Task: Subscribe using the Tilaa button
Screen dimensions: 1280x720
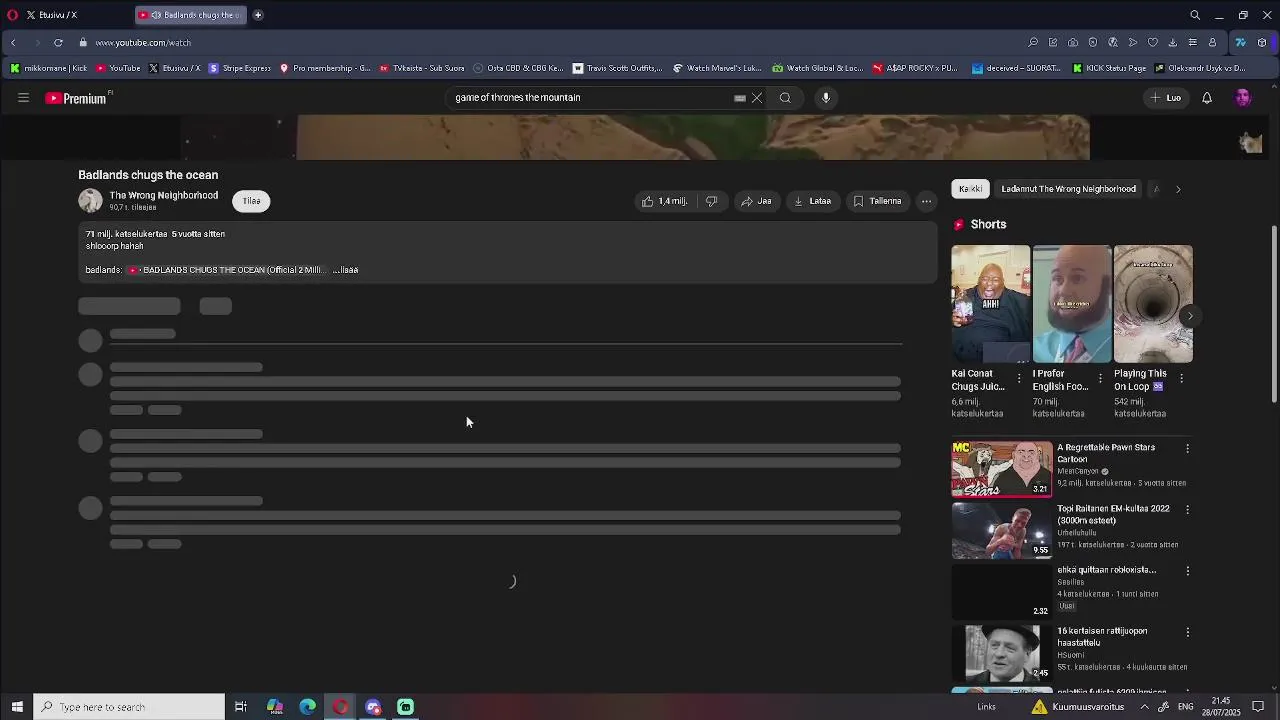Action: [251, 201]
